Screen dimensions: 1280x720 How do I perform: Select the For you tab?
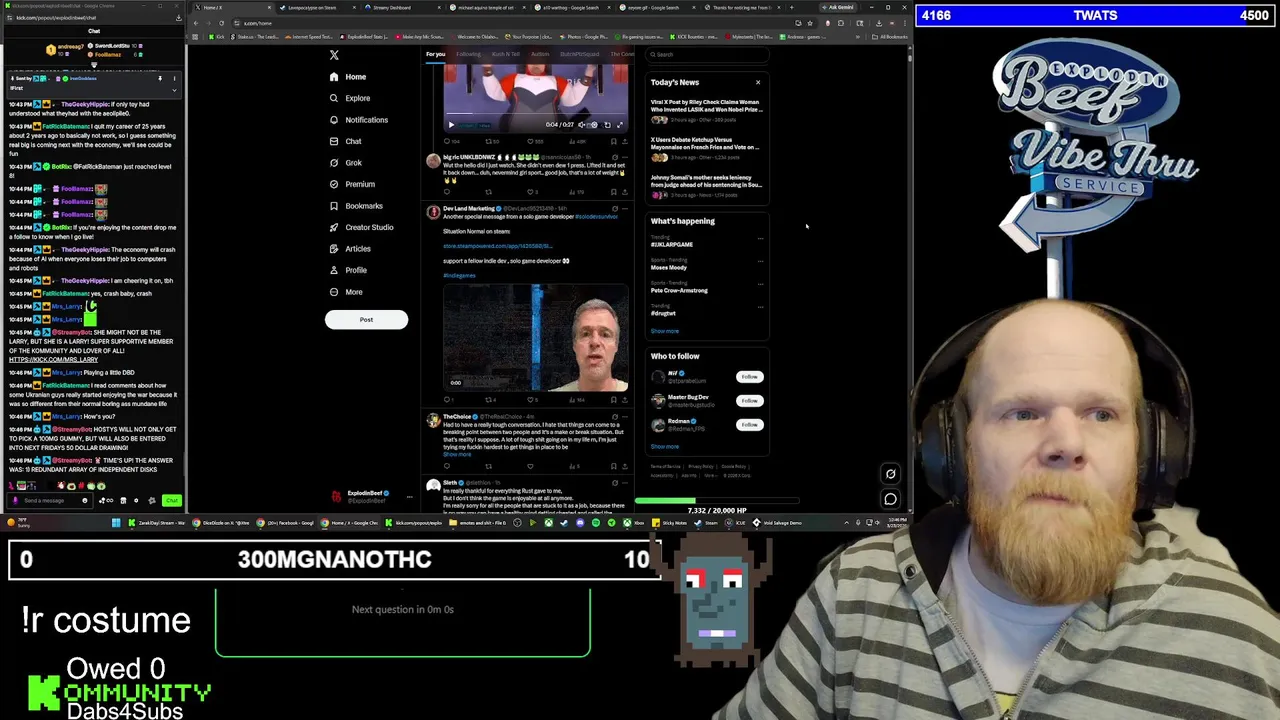click(435, 54)
